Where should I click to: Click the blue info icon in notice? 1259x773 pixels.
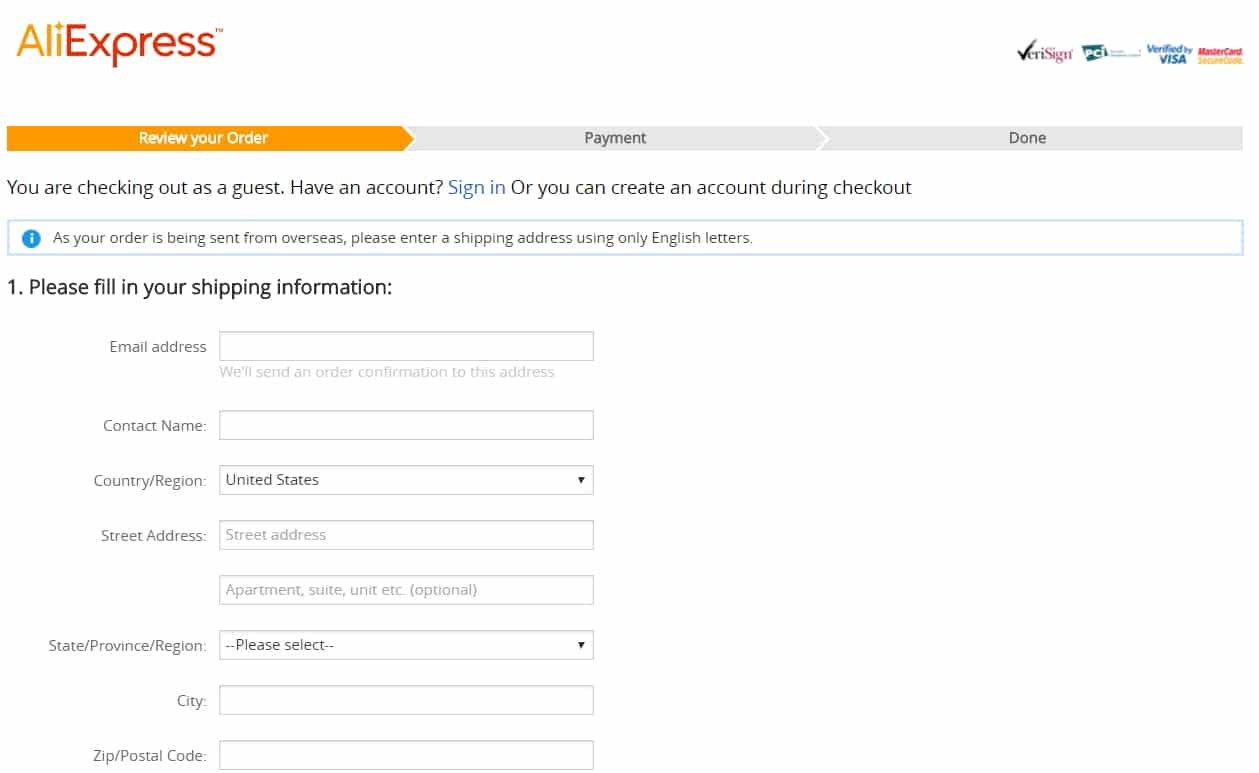pos(31,238)
